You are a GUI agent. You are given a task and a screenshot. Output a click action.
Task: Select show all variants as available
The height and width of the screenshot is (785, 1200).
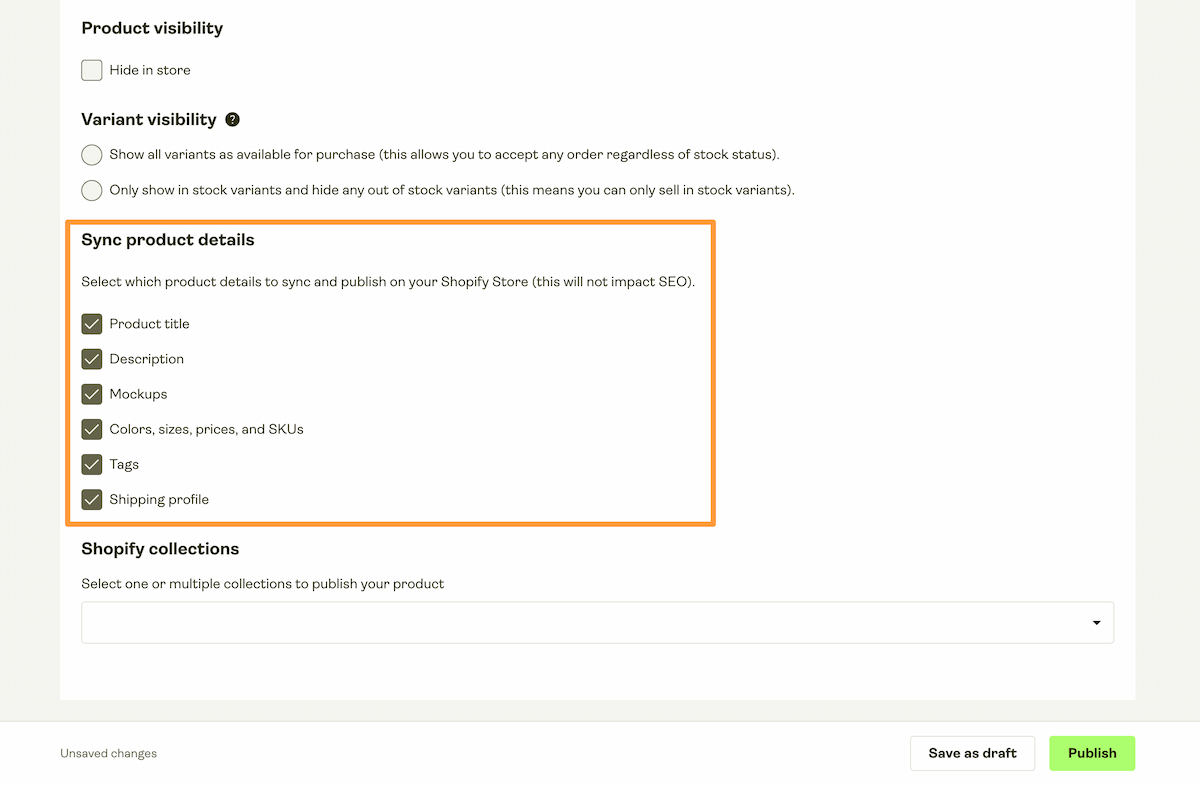coord(91,155)
